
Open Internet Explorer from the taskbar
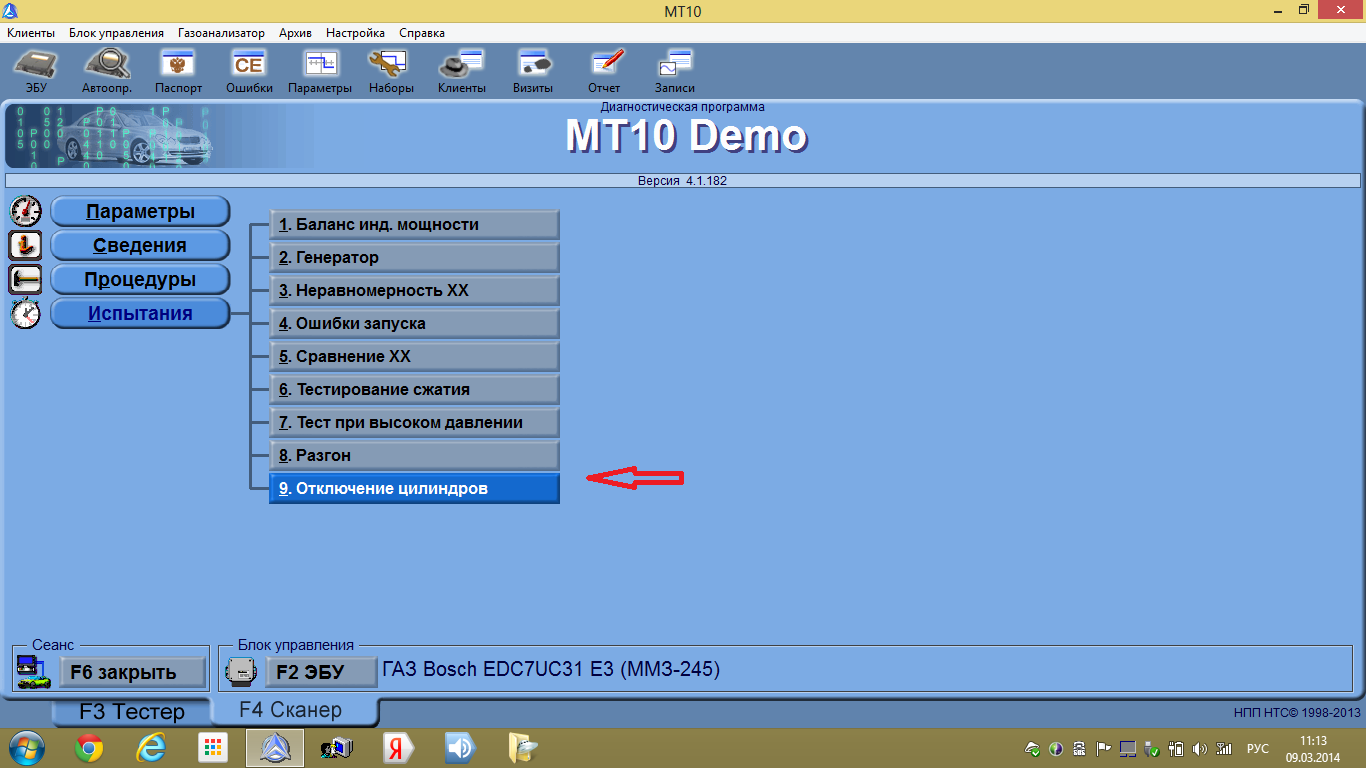coord(151,747)
